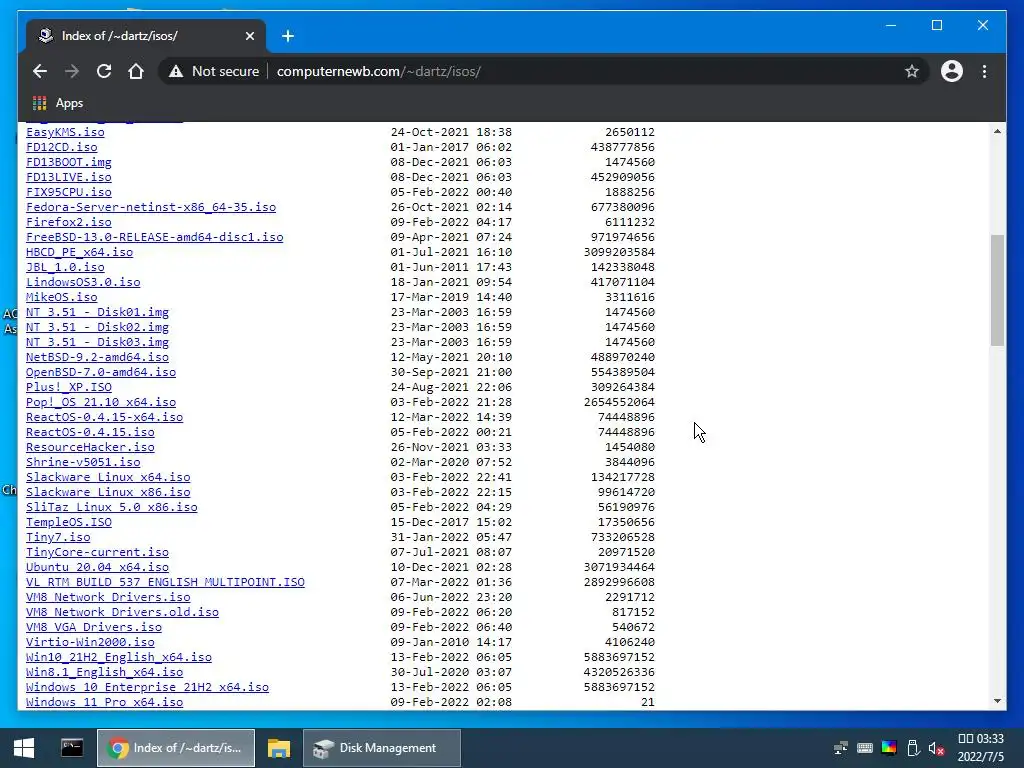Click the browser forward arrow
The image size is (1024, 768).
click(72, 71)
